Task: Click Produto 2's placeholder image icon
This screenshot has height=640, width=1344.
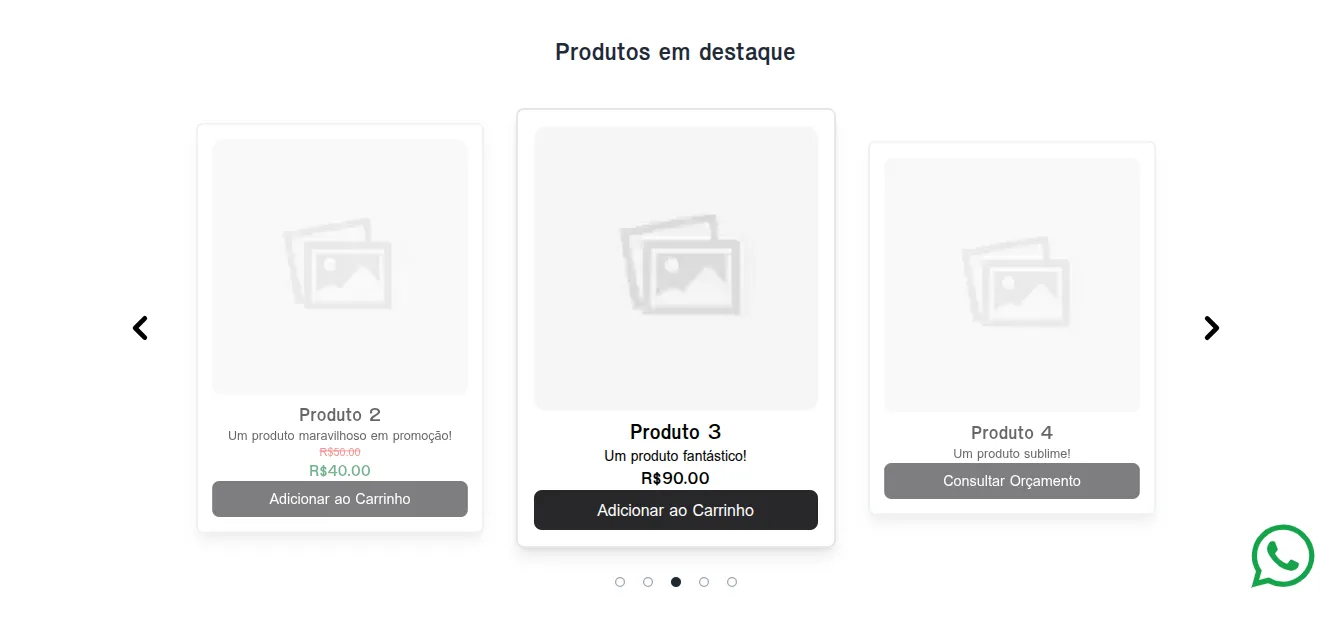Action: coord(340,266)
